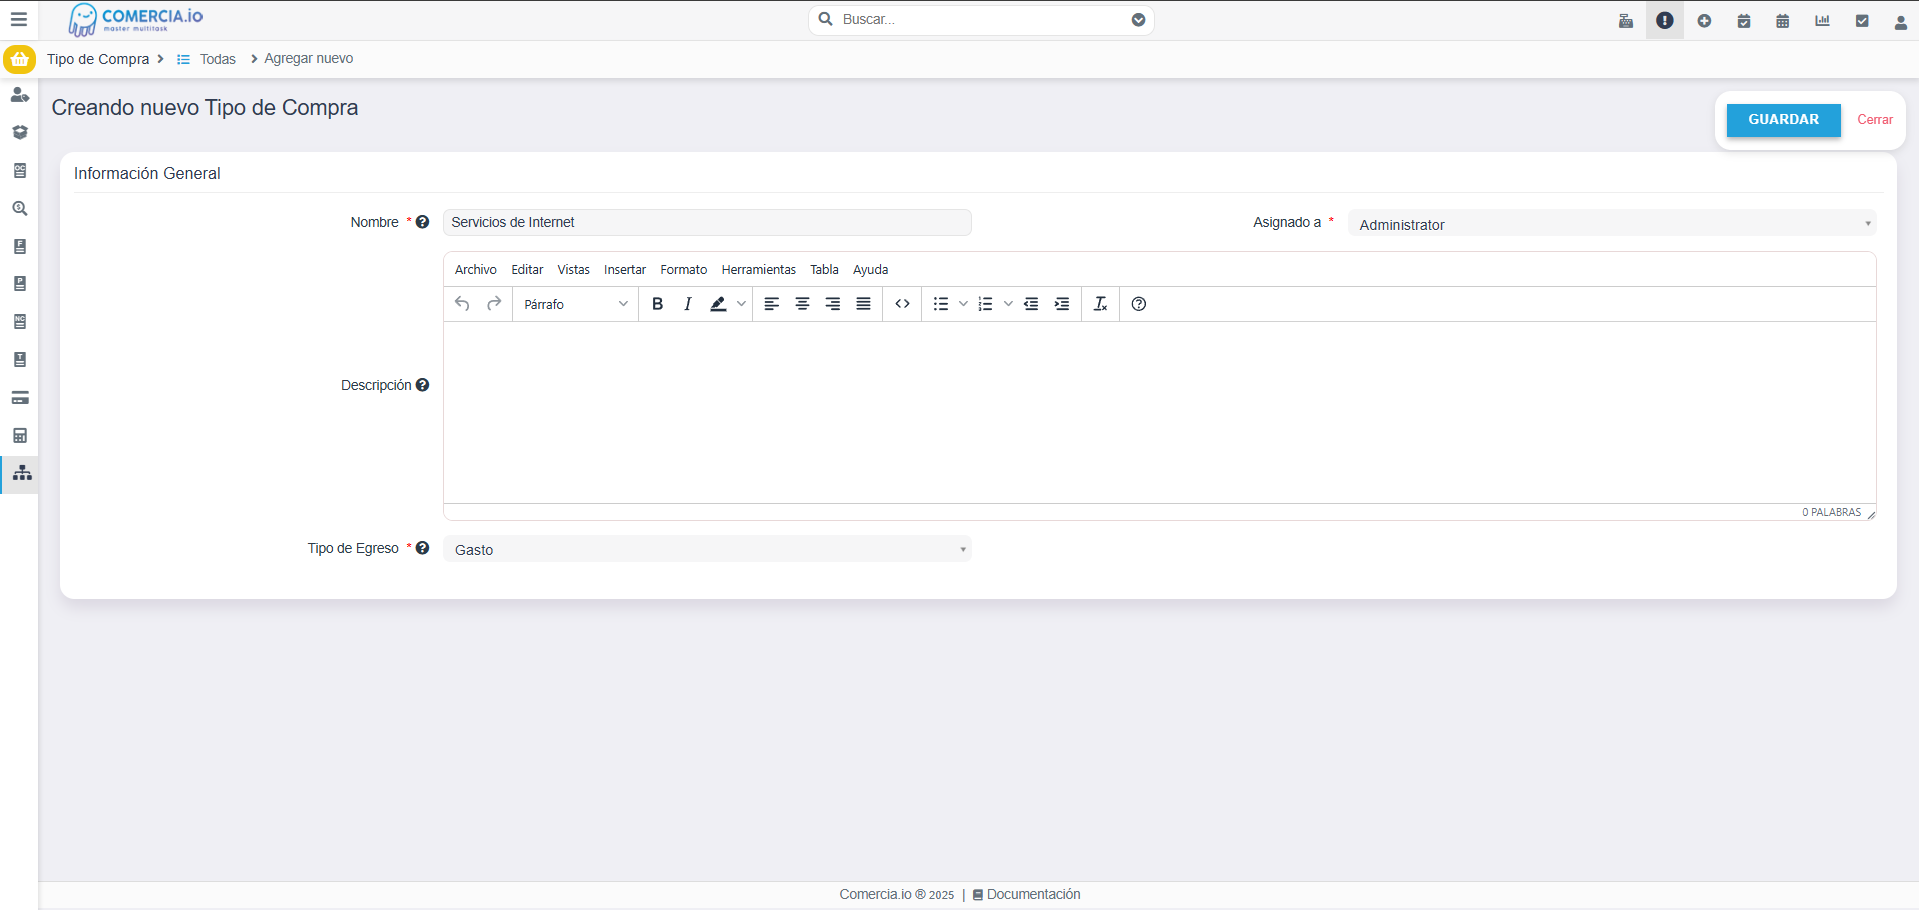This screenshot has width=1919, height=910.
Task: Justify text
Action: (863, 304)
